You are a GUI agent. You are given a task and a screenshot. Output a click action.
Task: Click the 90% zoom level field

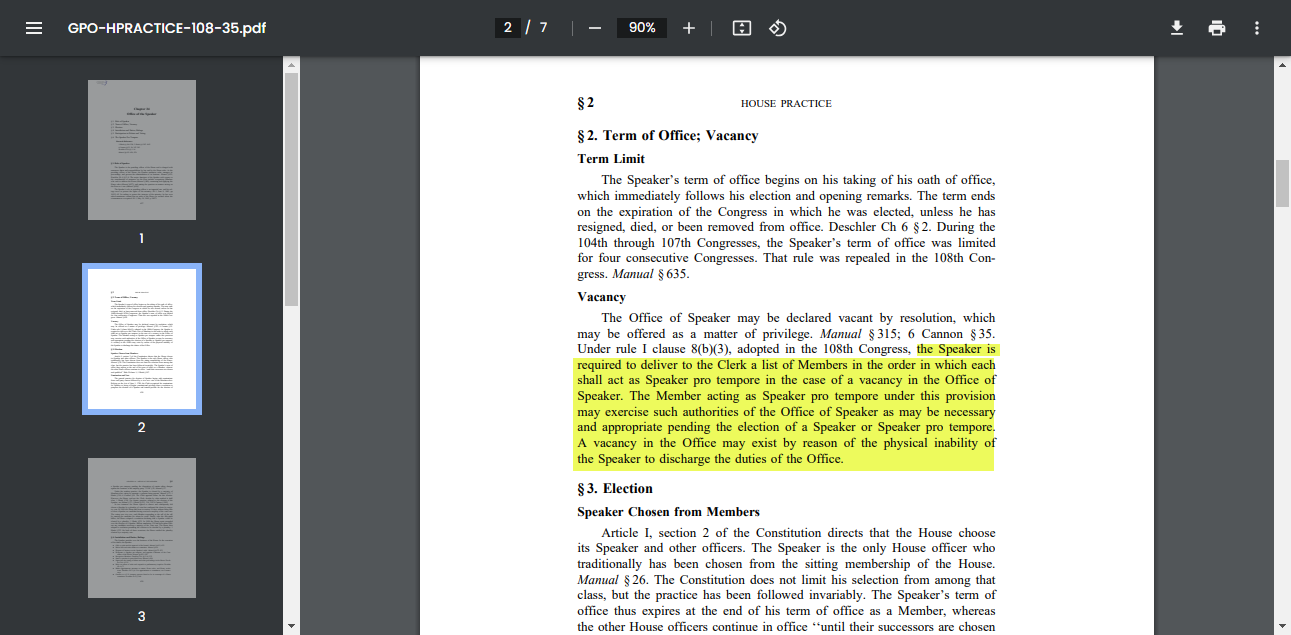642,28
